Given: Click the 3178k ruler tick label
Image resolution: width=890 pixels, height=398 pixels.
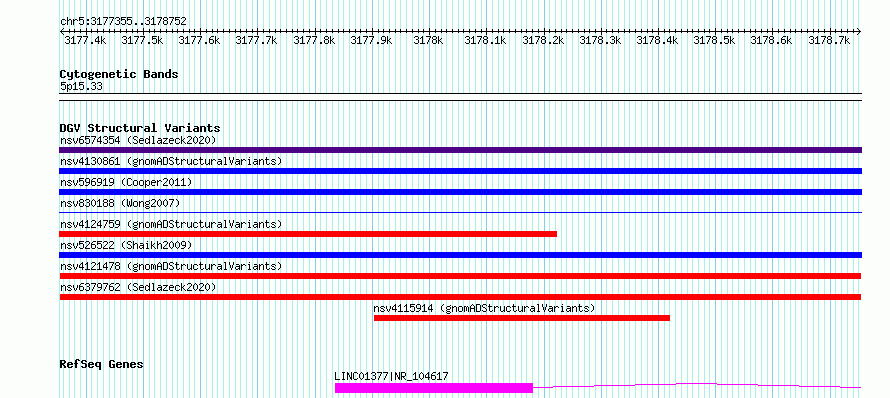Looking at the screenshot, I should click(x=428, y=40).
